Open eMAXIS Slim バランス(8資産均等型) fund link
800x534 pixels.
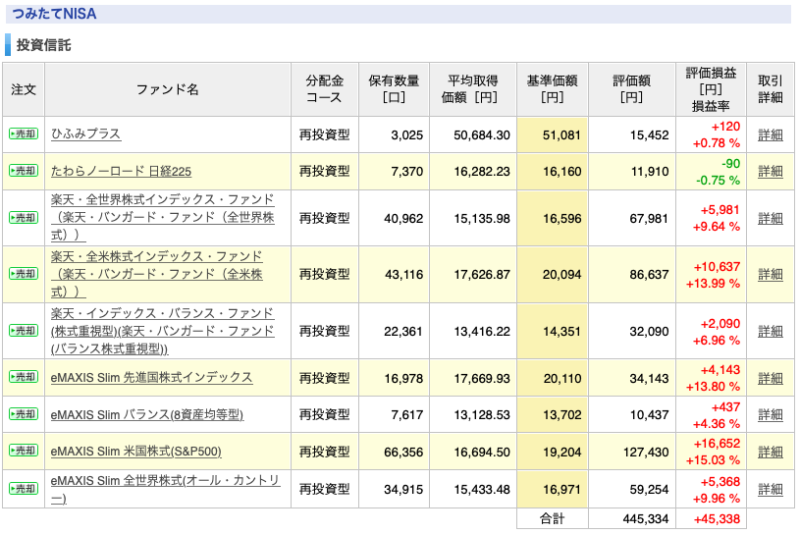click(x=147, y=415)
